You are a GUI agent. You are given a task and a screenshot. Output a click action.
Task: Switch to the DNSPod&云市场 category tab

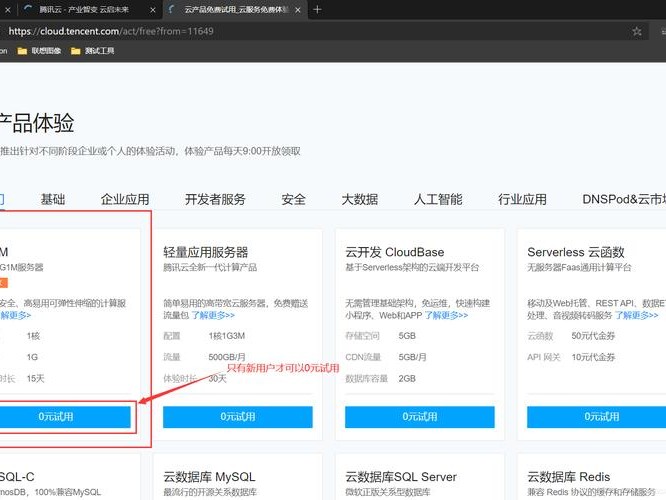624,199
